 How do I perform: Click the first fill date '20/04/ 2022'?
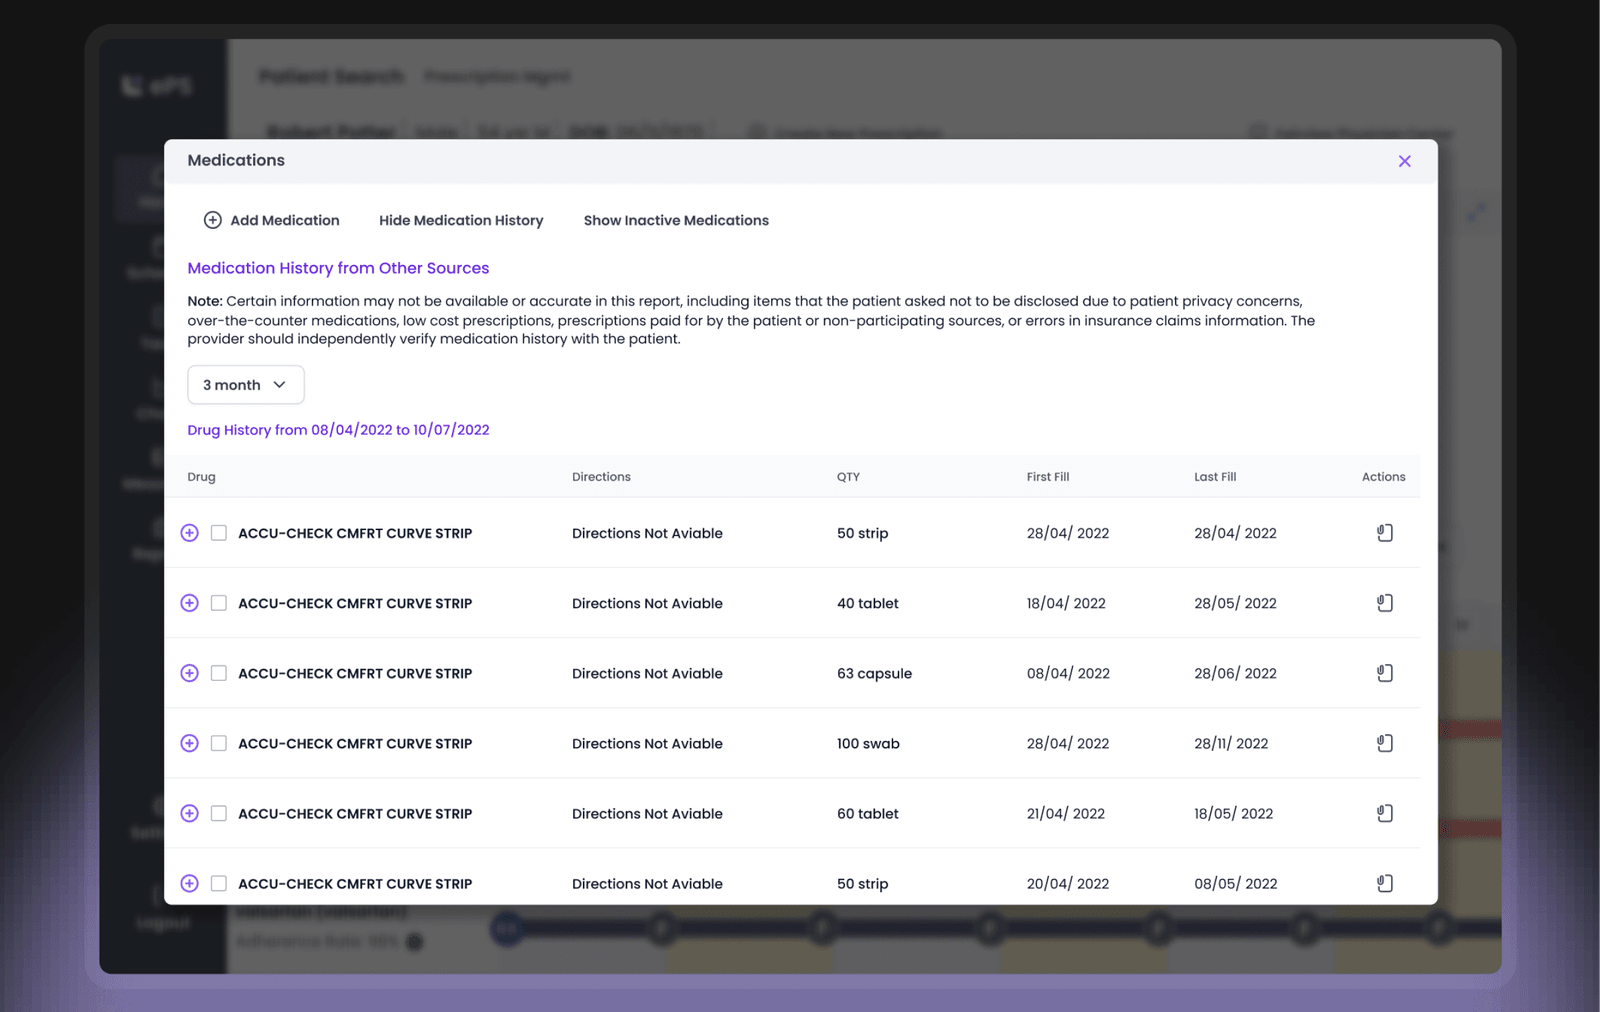(1068, 883)
